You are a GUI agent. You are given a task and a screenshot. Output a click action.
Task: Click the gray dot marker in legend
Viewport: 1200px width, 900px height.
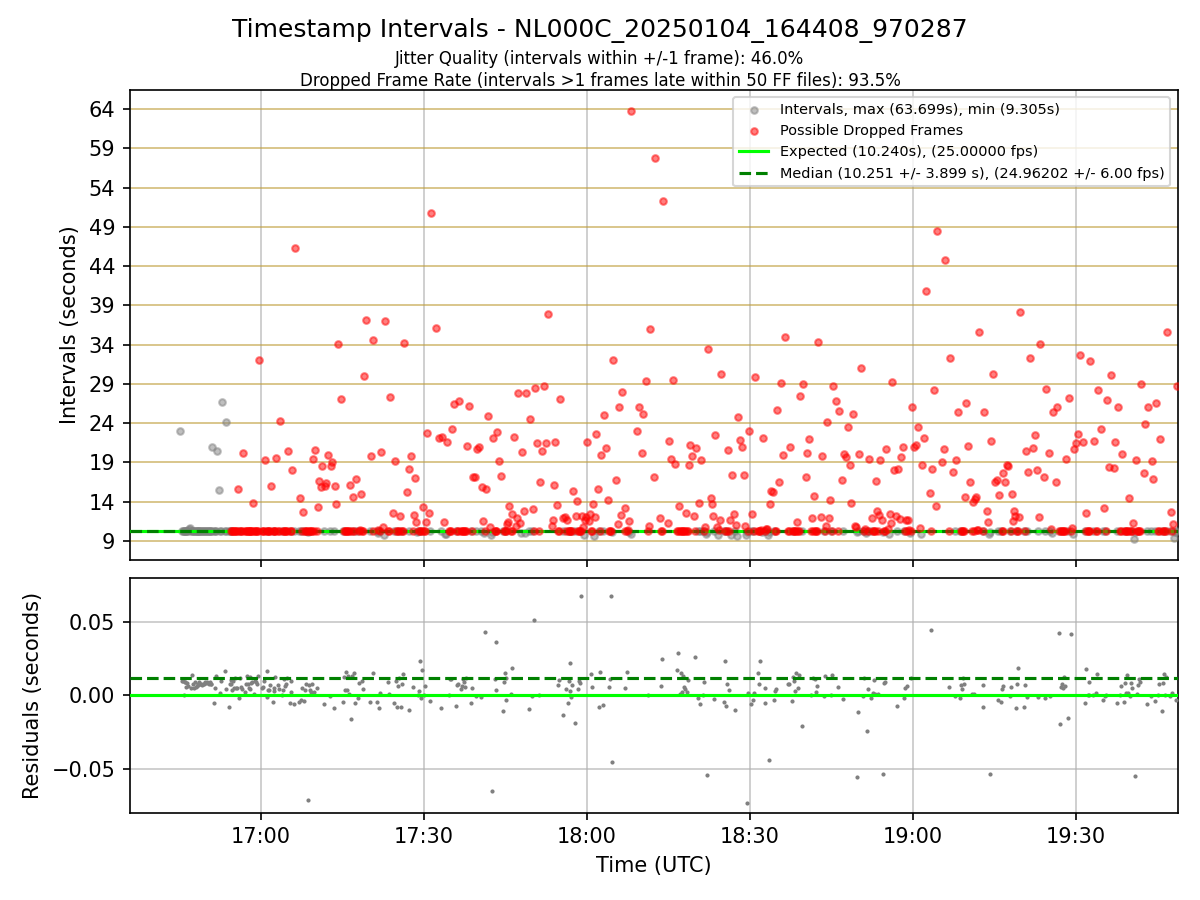pyautogui.click(x=755, y=110)
